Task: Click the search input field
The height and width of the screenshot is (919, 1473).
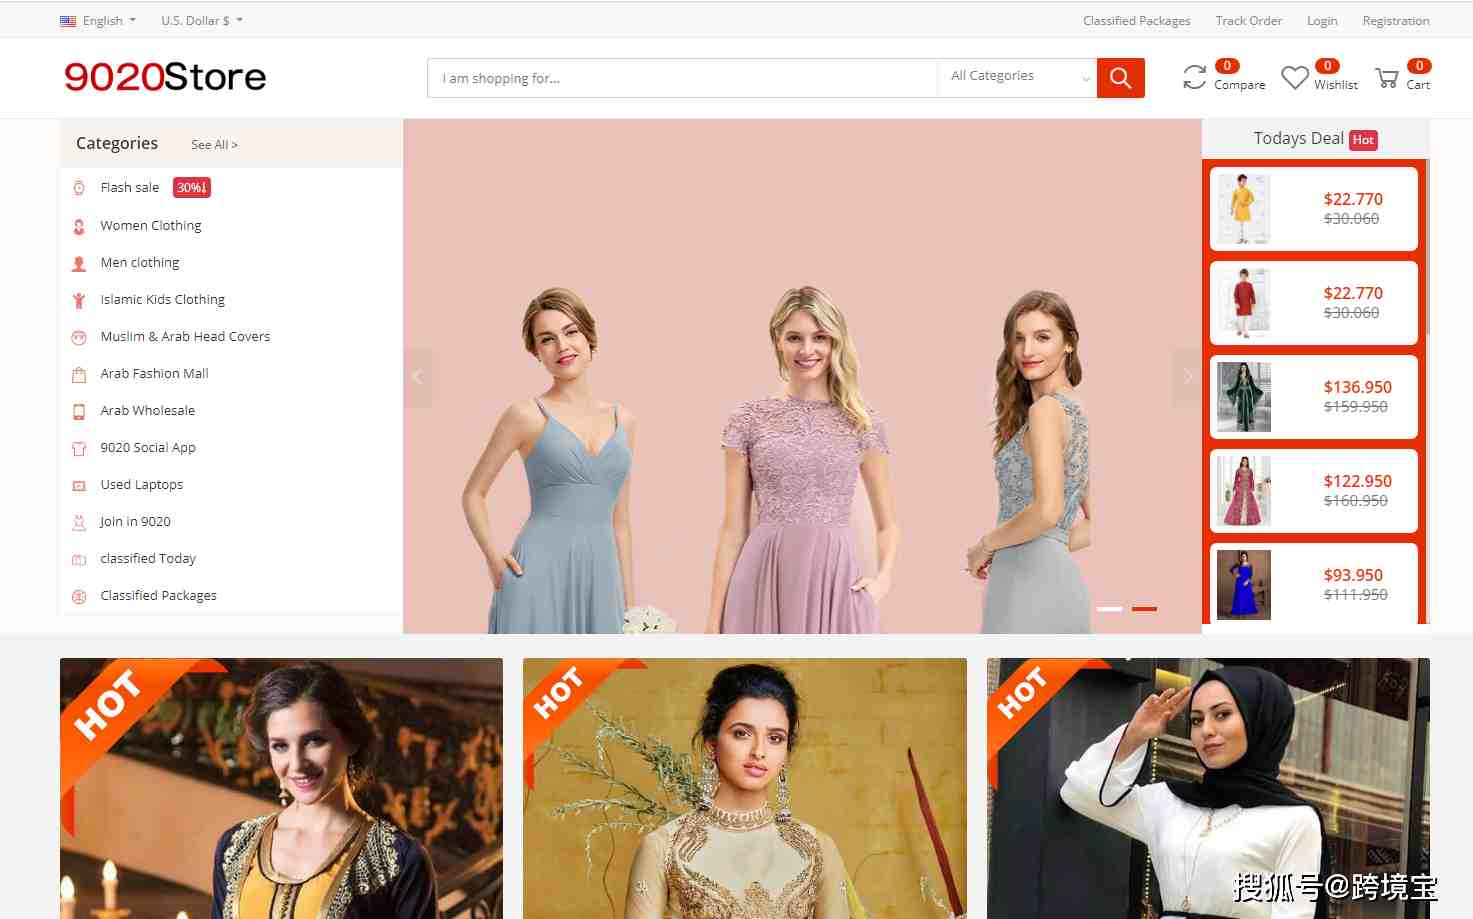Action: tap(682, 78)
